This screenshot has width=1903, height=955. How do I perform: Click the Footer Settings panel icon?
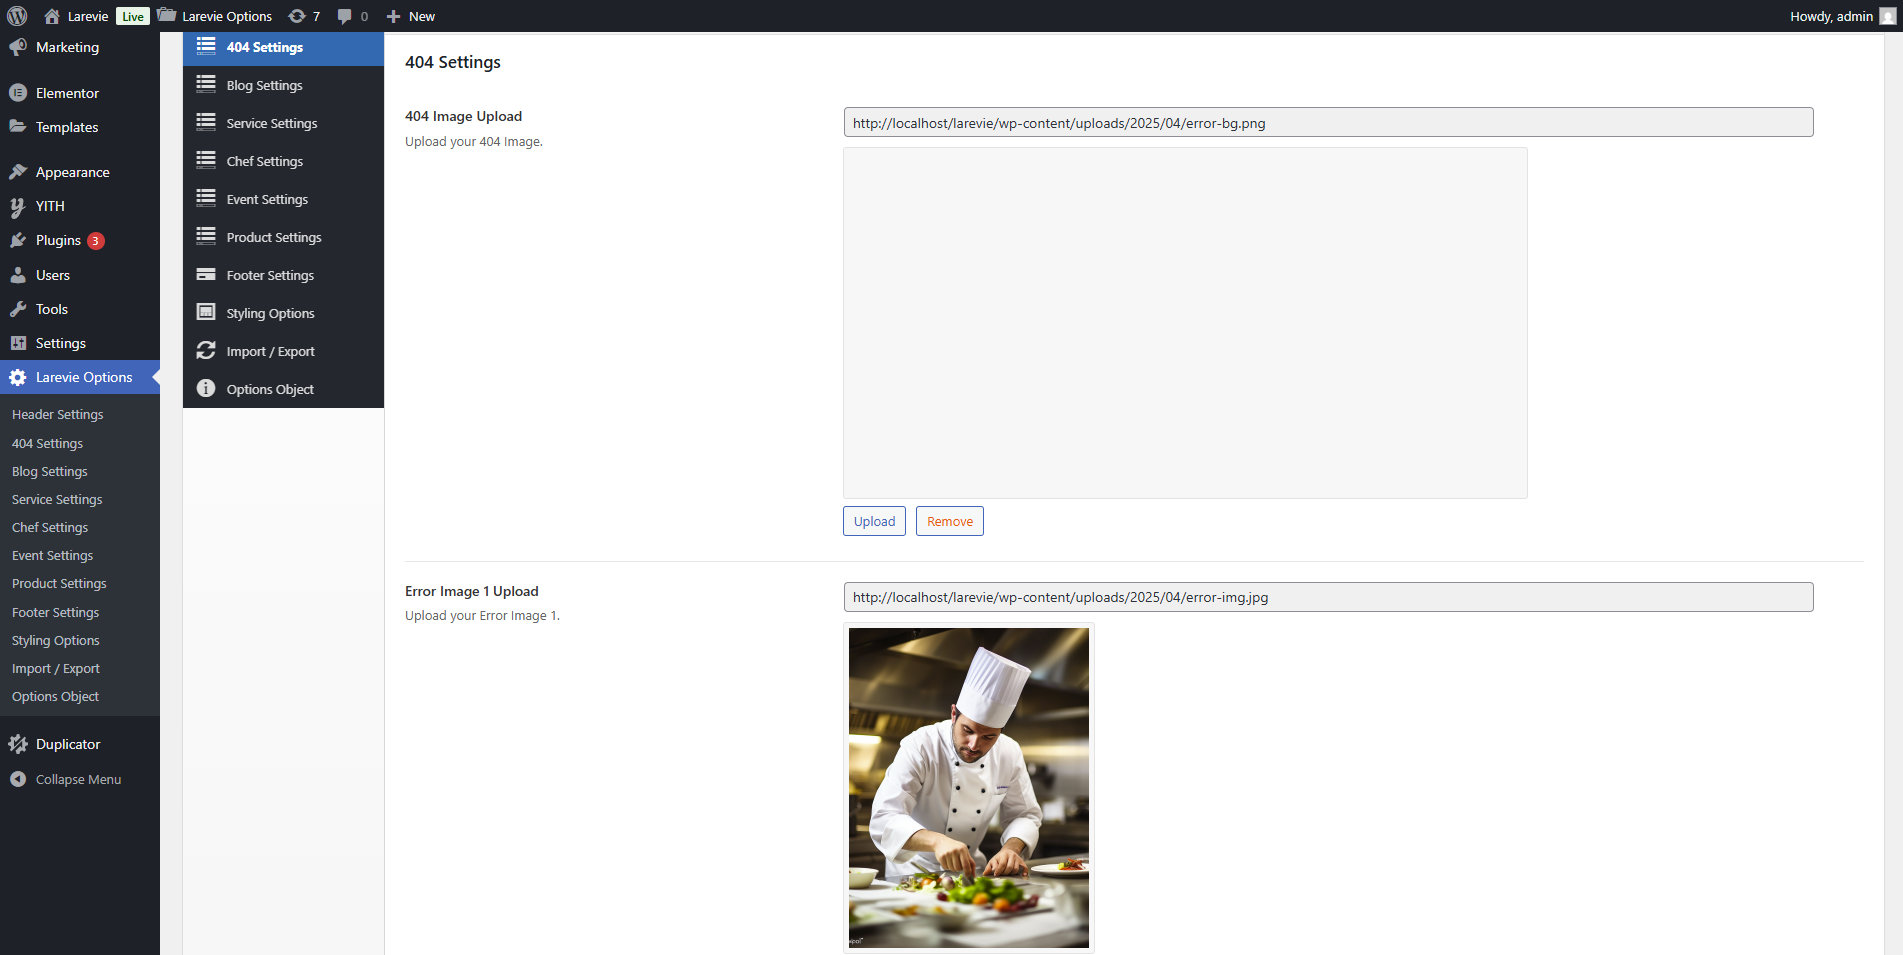pos(206,274)
